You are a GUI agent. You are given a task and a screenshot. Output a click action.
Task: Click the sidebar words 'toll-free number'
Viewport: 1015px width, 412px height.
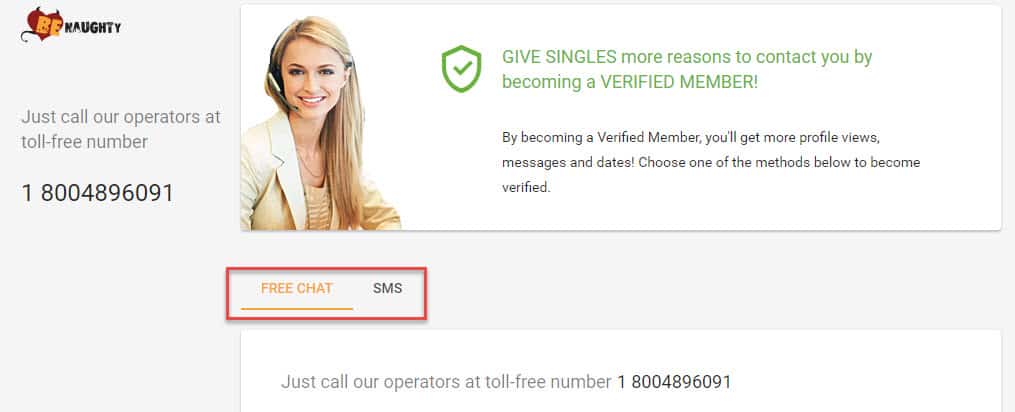point(85,142)
